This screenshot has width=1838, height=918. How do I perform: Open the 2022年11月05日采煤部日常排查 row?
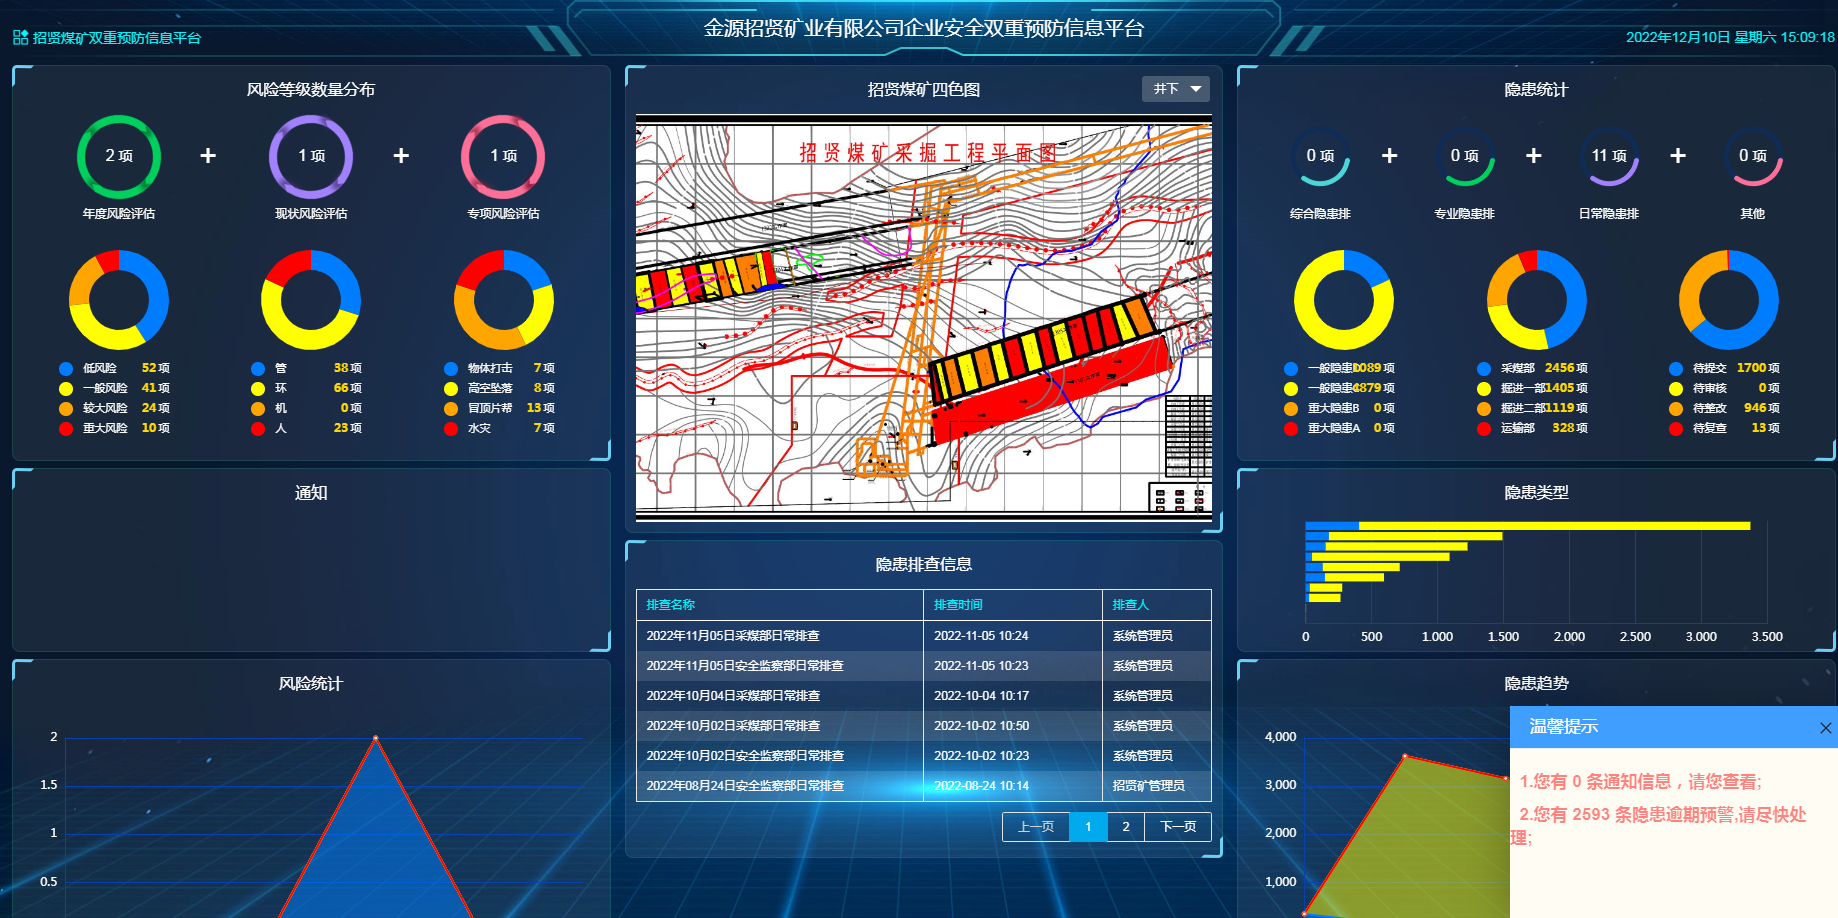pos(733,636)
